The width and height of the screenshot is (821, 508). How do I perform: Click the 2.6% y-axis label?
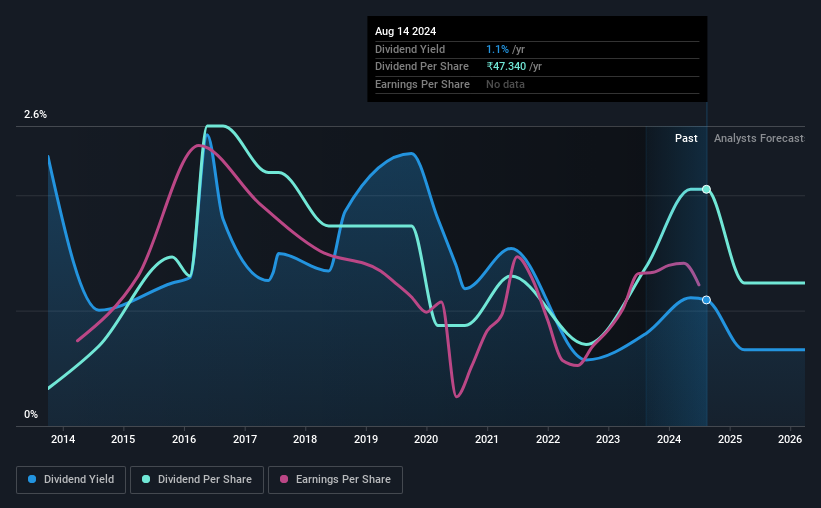[35, 114]
